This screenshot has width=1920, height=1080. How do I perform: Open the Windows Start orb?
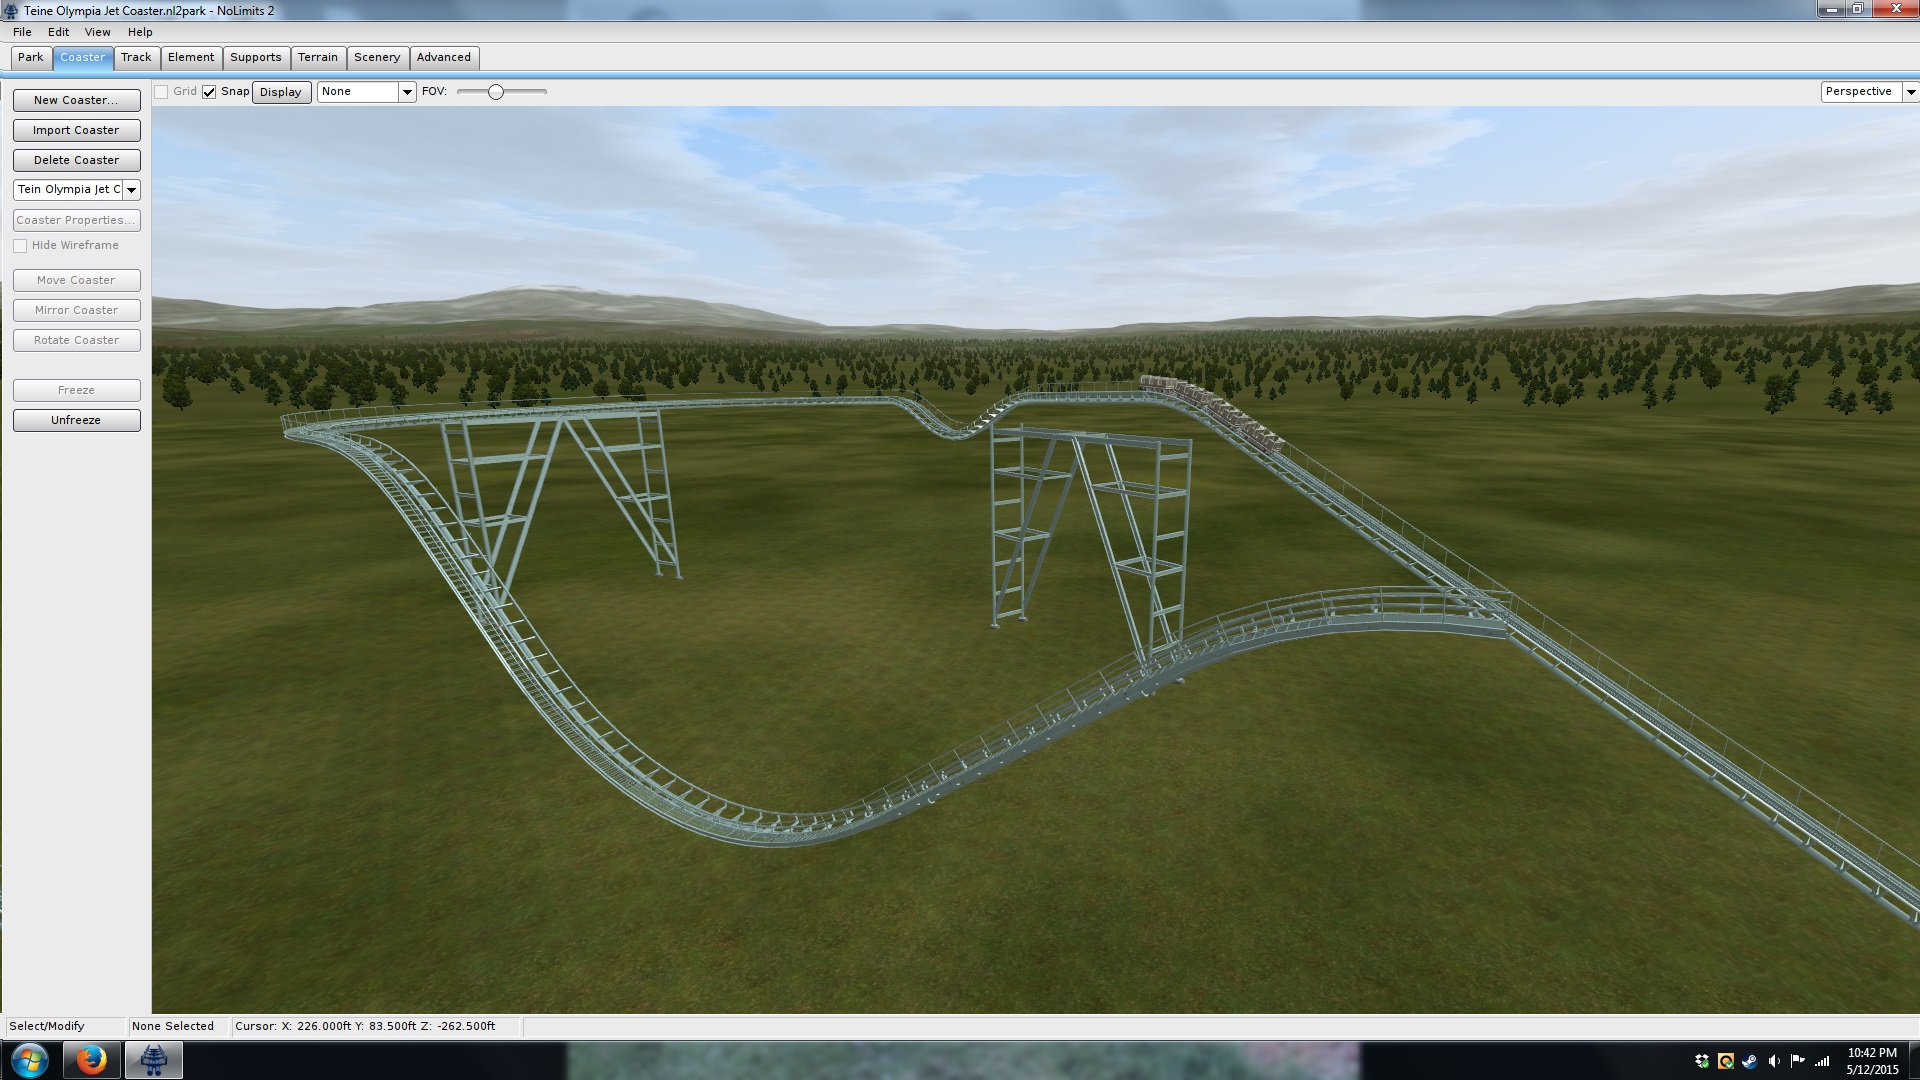pos(29,1060)
